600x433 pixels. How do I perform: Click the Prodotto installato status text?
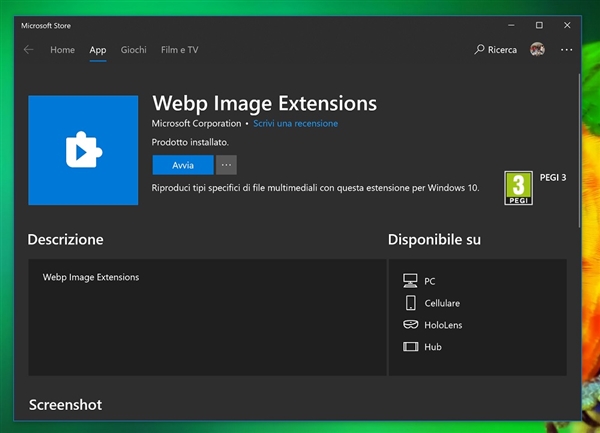point(190,142)
